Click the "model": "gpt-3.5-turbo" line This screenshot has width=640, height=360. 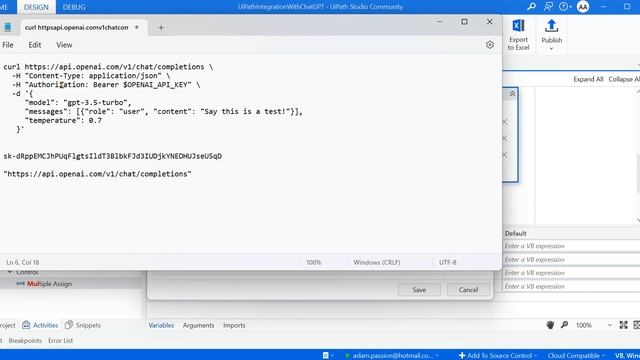(x=78, y=102)
